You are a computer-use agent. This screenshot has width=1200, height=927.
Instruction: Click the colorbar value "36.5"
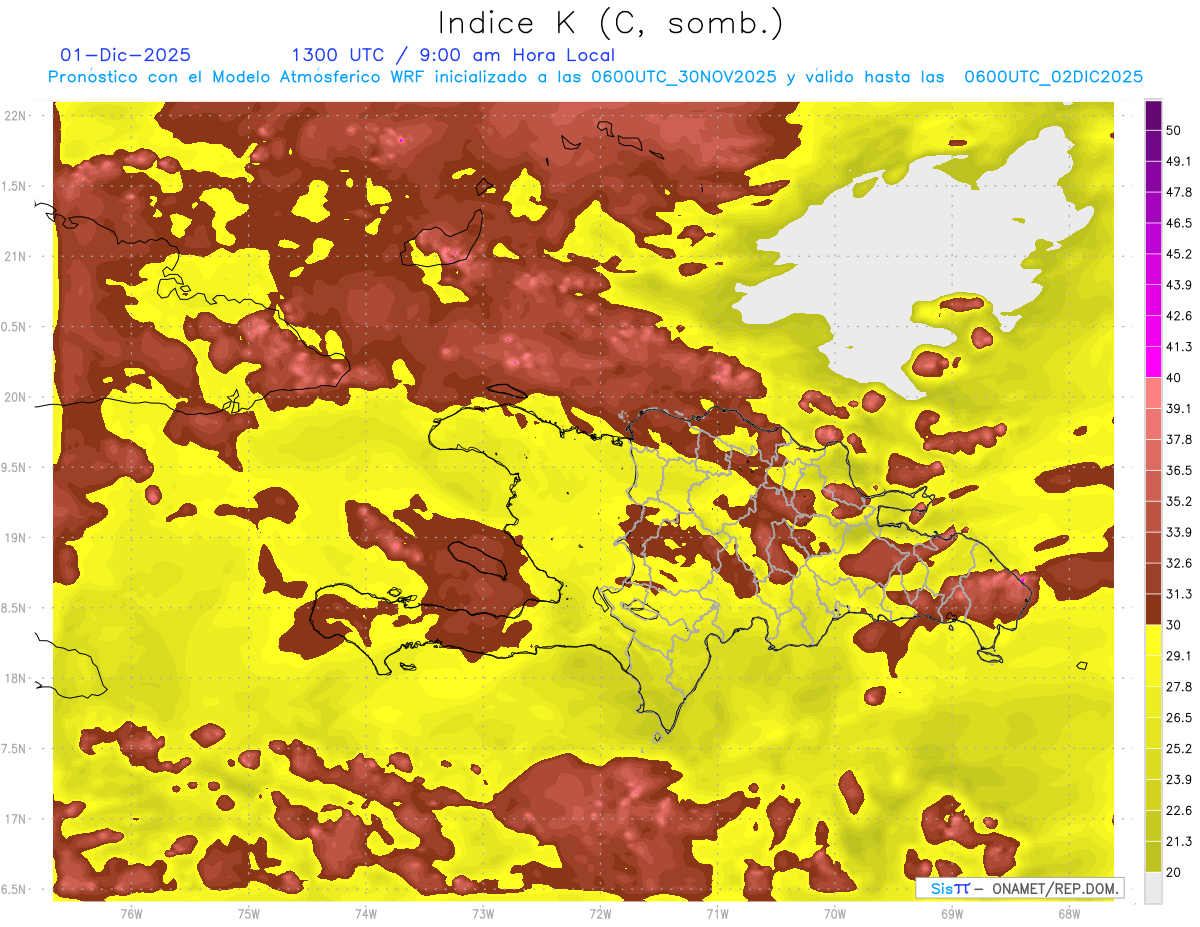coord(1179,470)
